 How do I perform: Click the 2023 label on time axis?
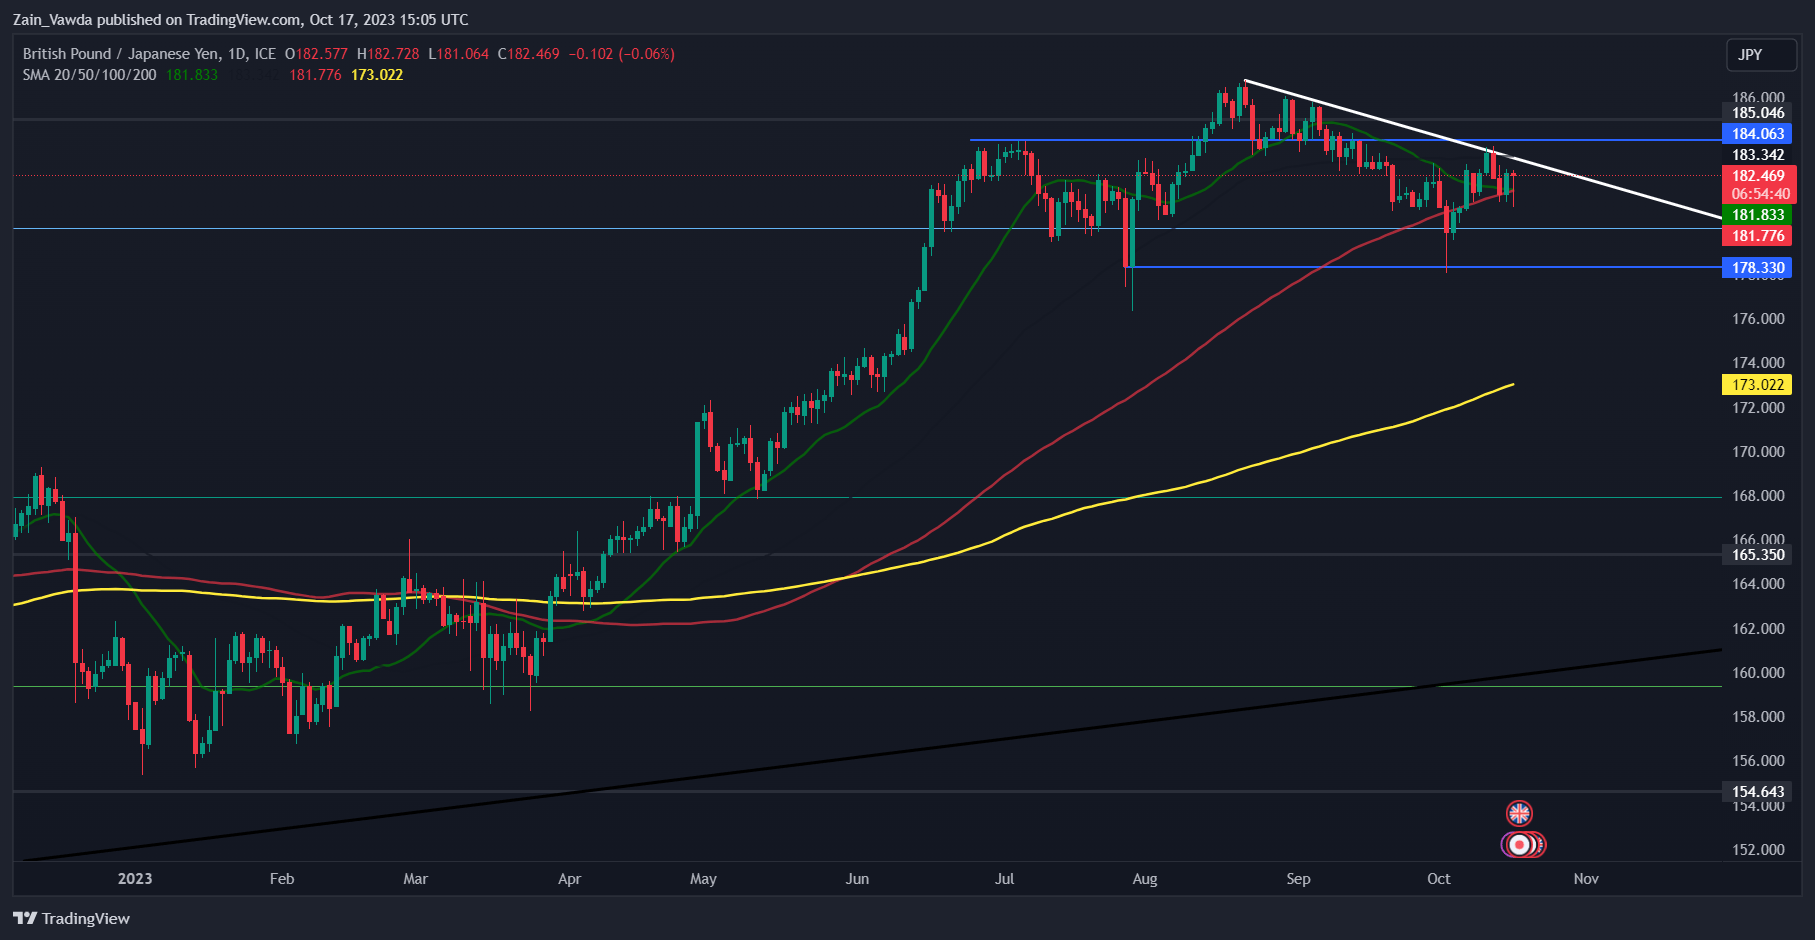(135, 879)
